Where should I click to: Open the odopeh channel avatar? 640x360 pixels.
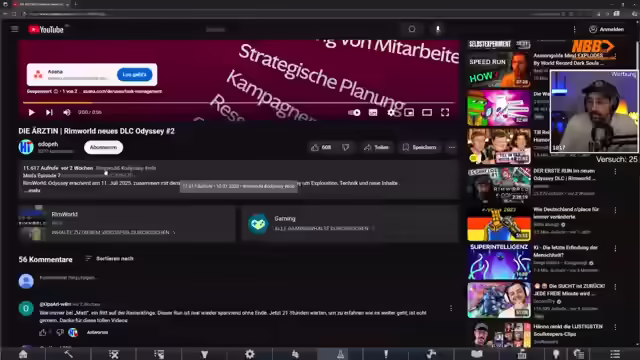[x=26, y=147]
